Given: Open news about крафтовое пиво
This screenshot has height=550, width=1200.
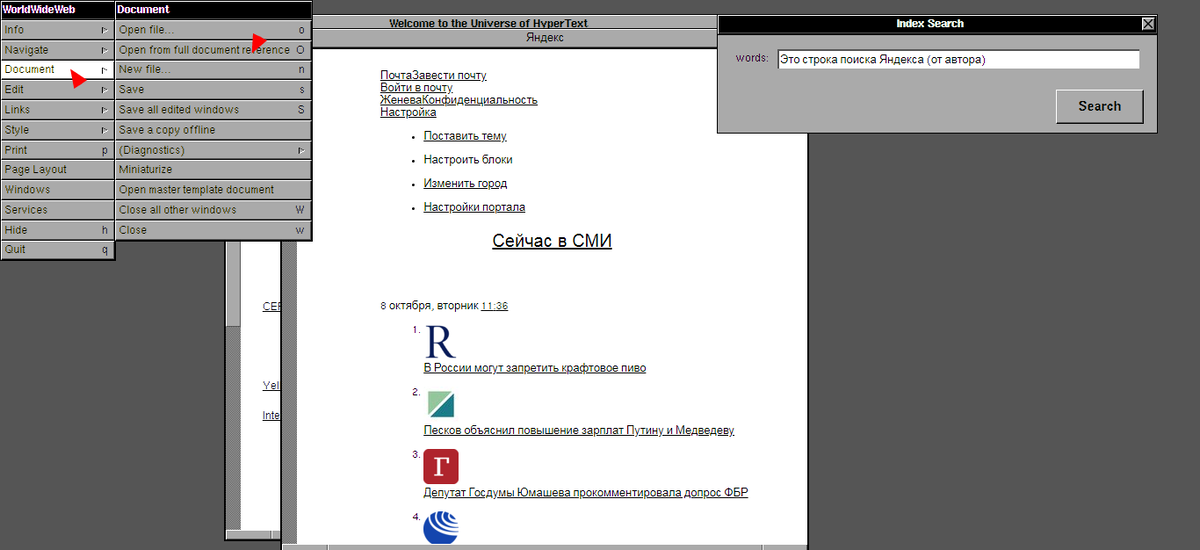Looking at the screenshot, I should [x=535, y=368].
